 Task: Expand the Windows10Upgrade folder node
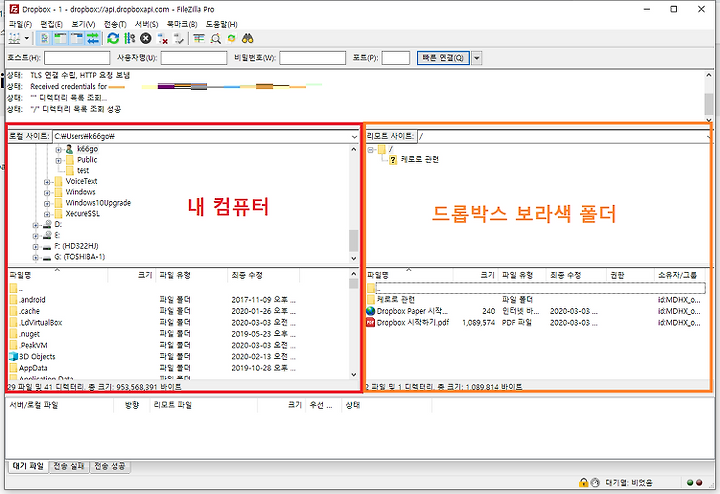point(47,203)
